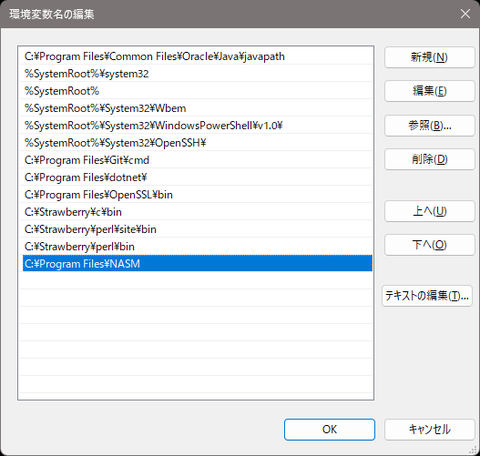Confirm changes with OK button

tap(329, 429)
